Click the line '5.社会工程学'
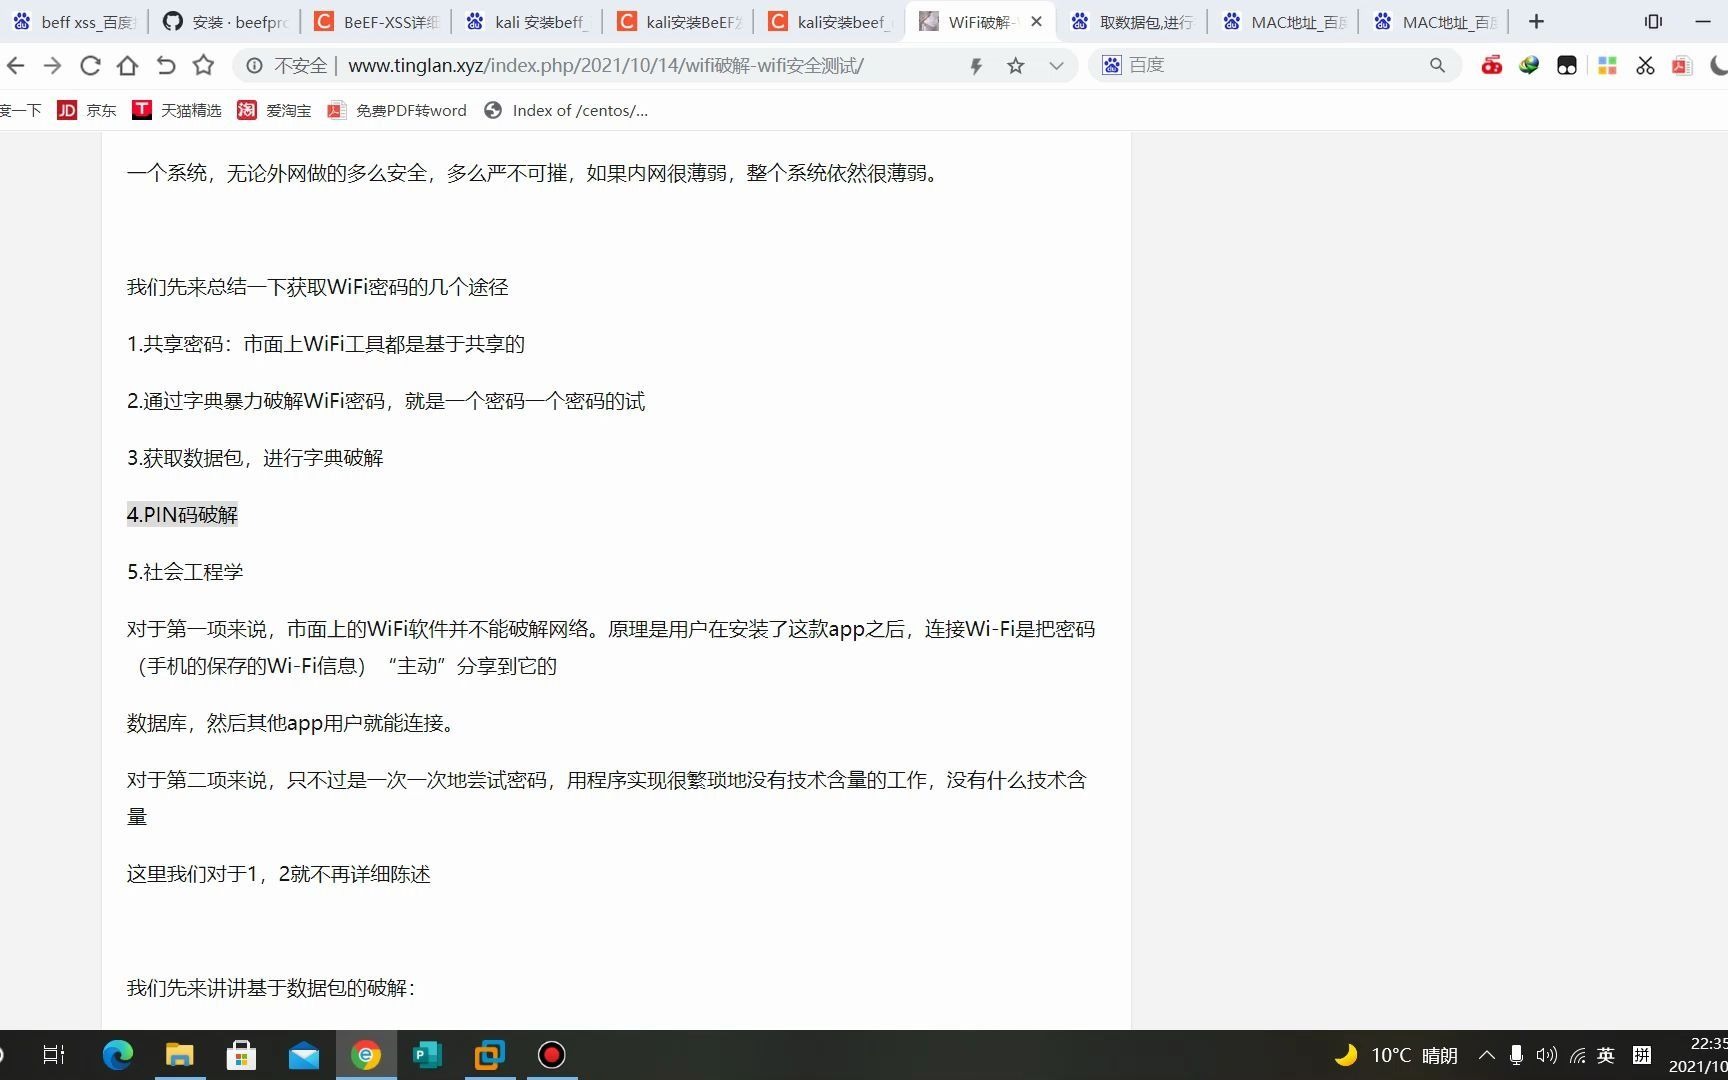Image resolution: width=1728 pixels, height=1080 pixels. [x=185, y=572]
